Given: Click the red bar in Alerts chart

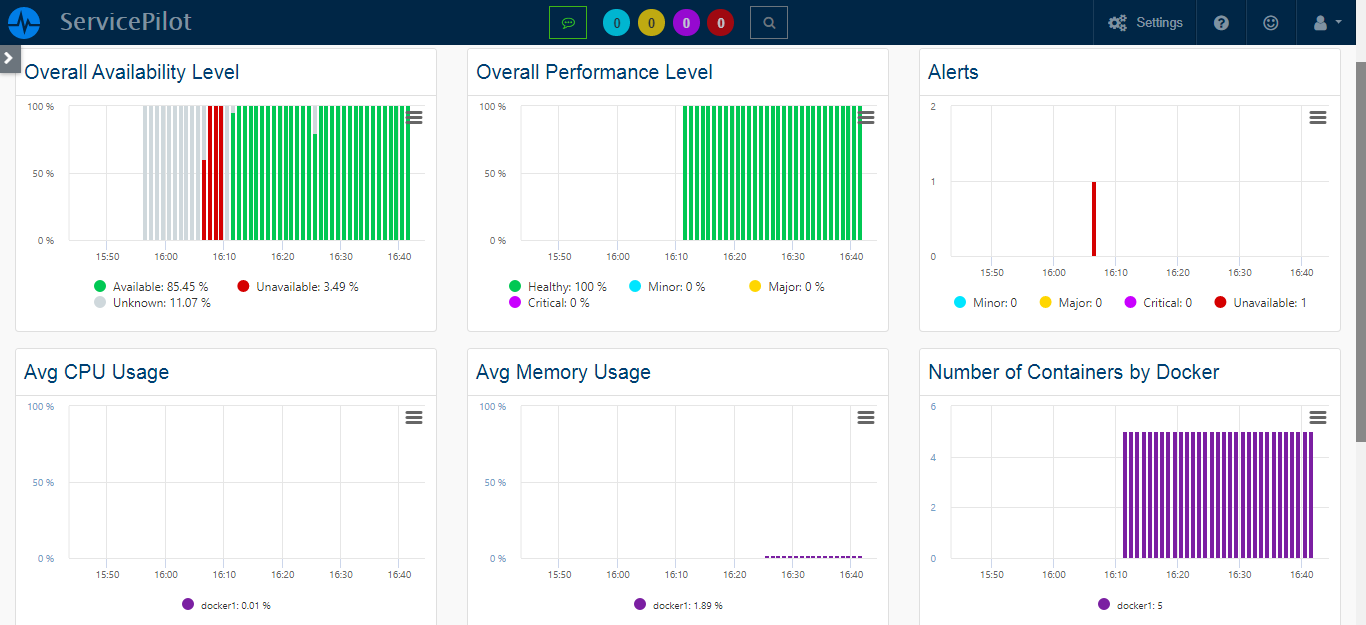Looking at the screenshot, I should (1094, 219).
